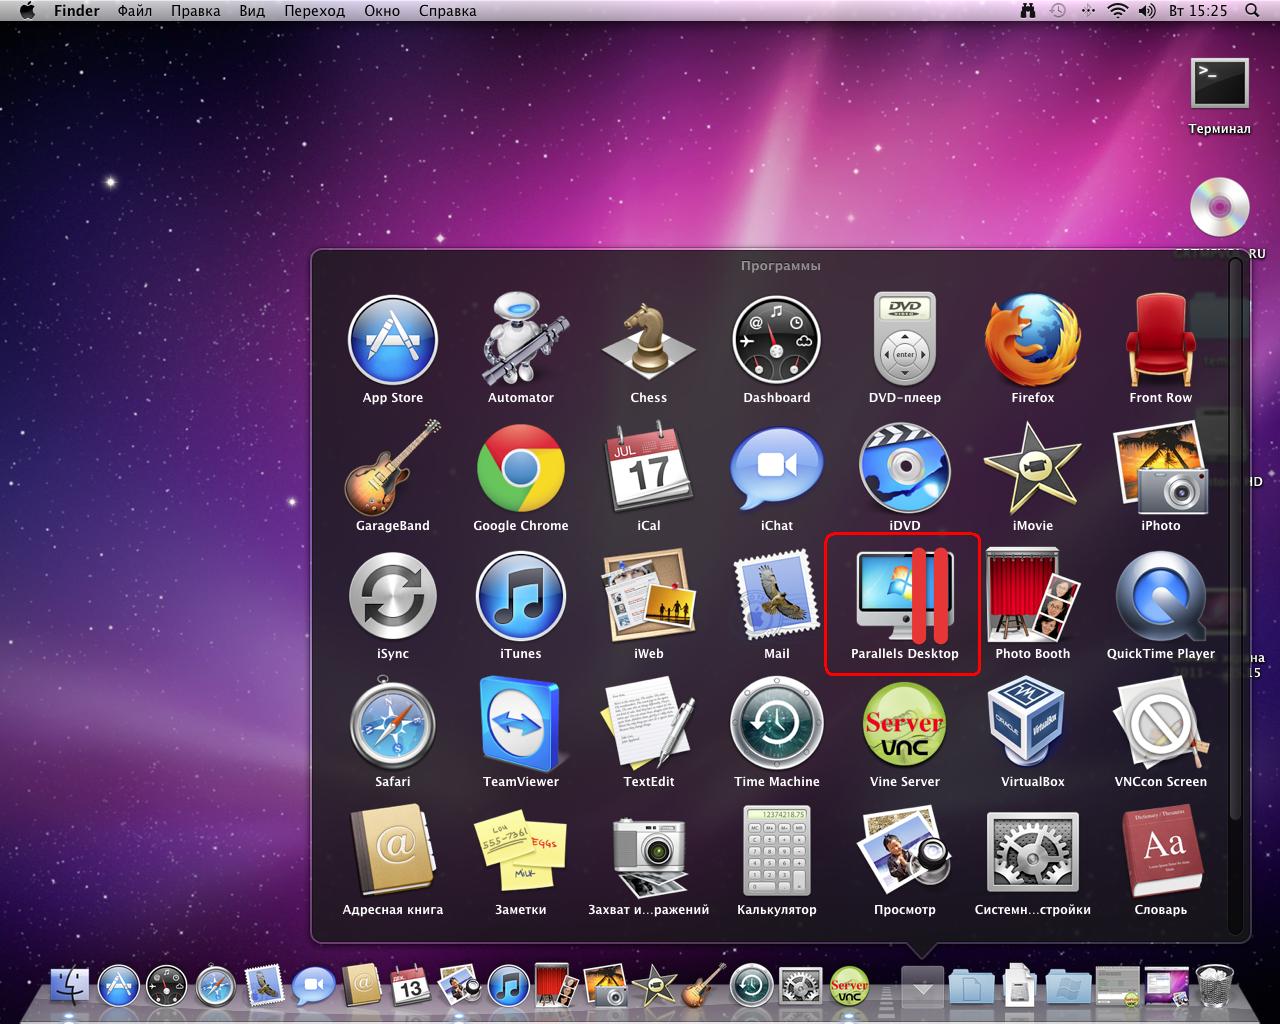Click the binoculars icon in the menu bar
The width and height of the screenshot is (1280, 1024).
pyautogui.click(x=1027, y=11)
